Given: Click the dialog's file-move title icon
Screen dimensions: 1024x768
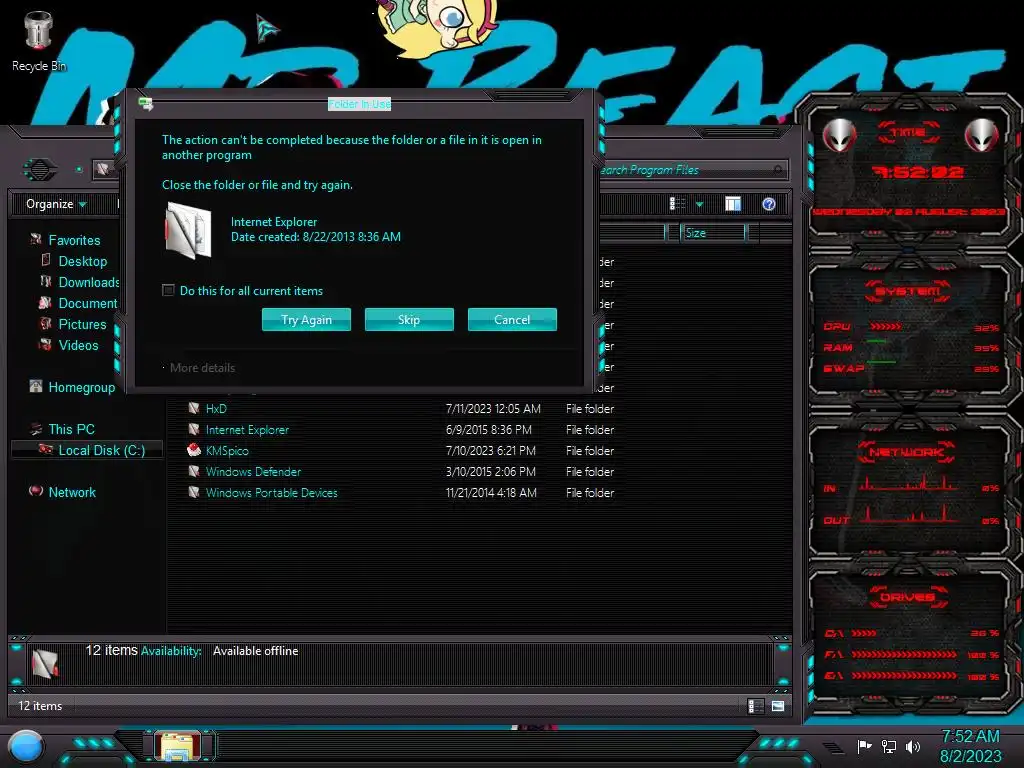Looking at the screenshot, I should [x=146, y=103].
